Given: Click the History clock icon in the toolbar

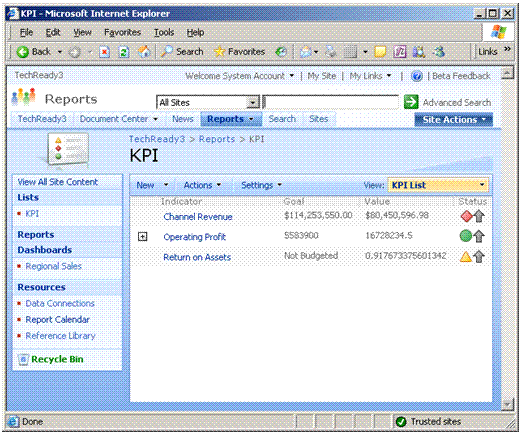Looking at the screenshot, I should [281, 52].
